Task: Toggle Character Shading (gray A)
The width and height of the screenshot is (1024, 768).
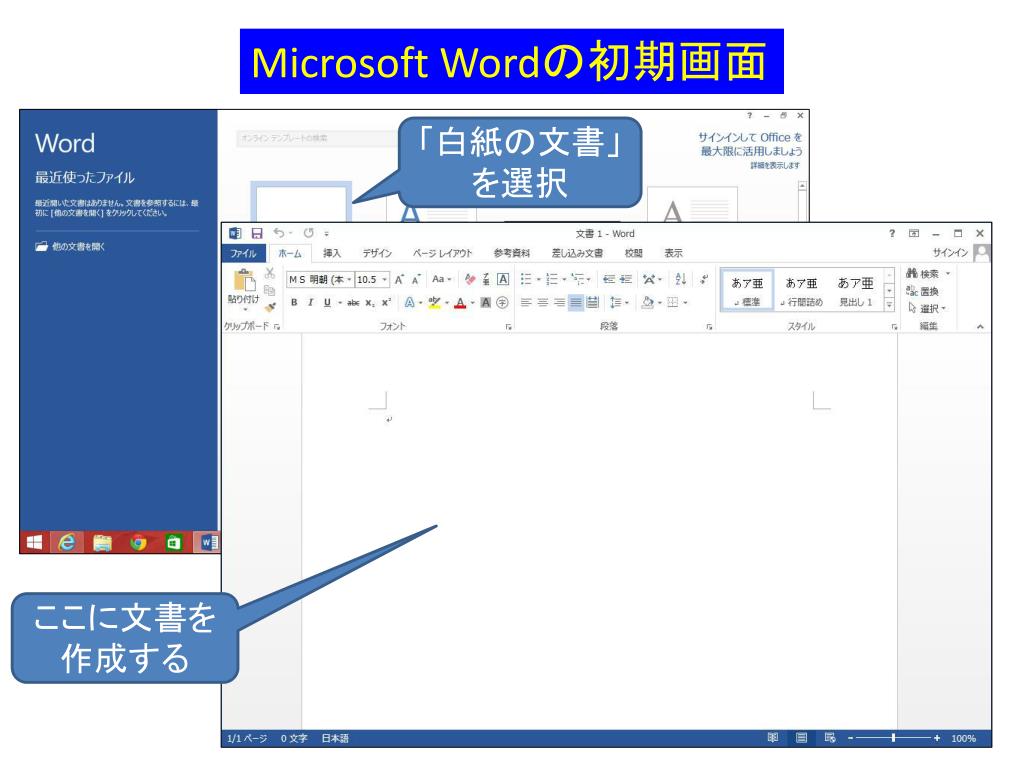Action: (485, 302)
